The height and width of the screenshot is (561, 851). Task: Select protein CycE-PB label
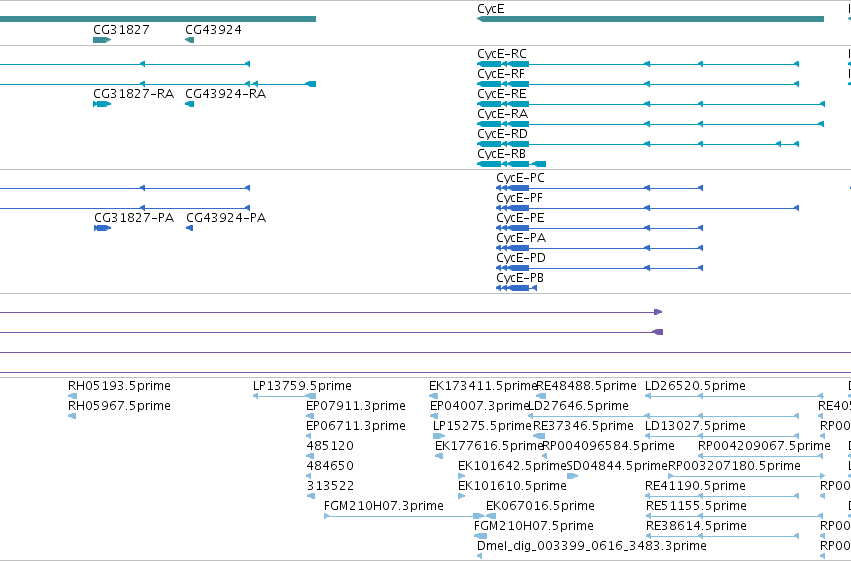pyautogui.click(x=520, y=278)
